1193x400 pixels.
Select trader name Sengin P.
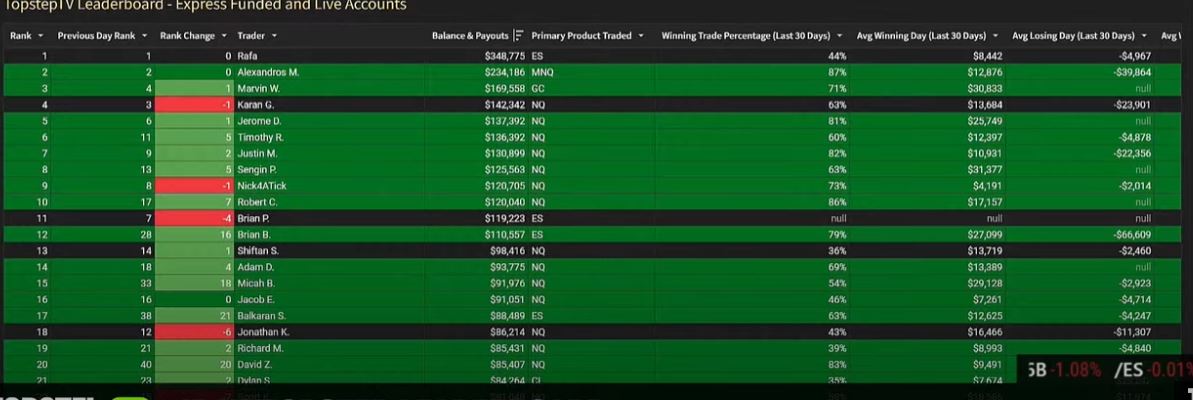[x=256, y=170]
